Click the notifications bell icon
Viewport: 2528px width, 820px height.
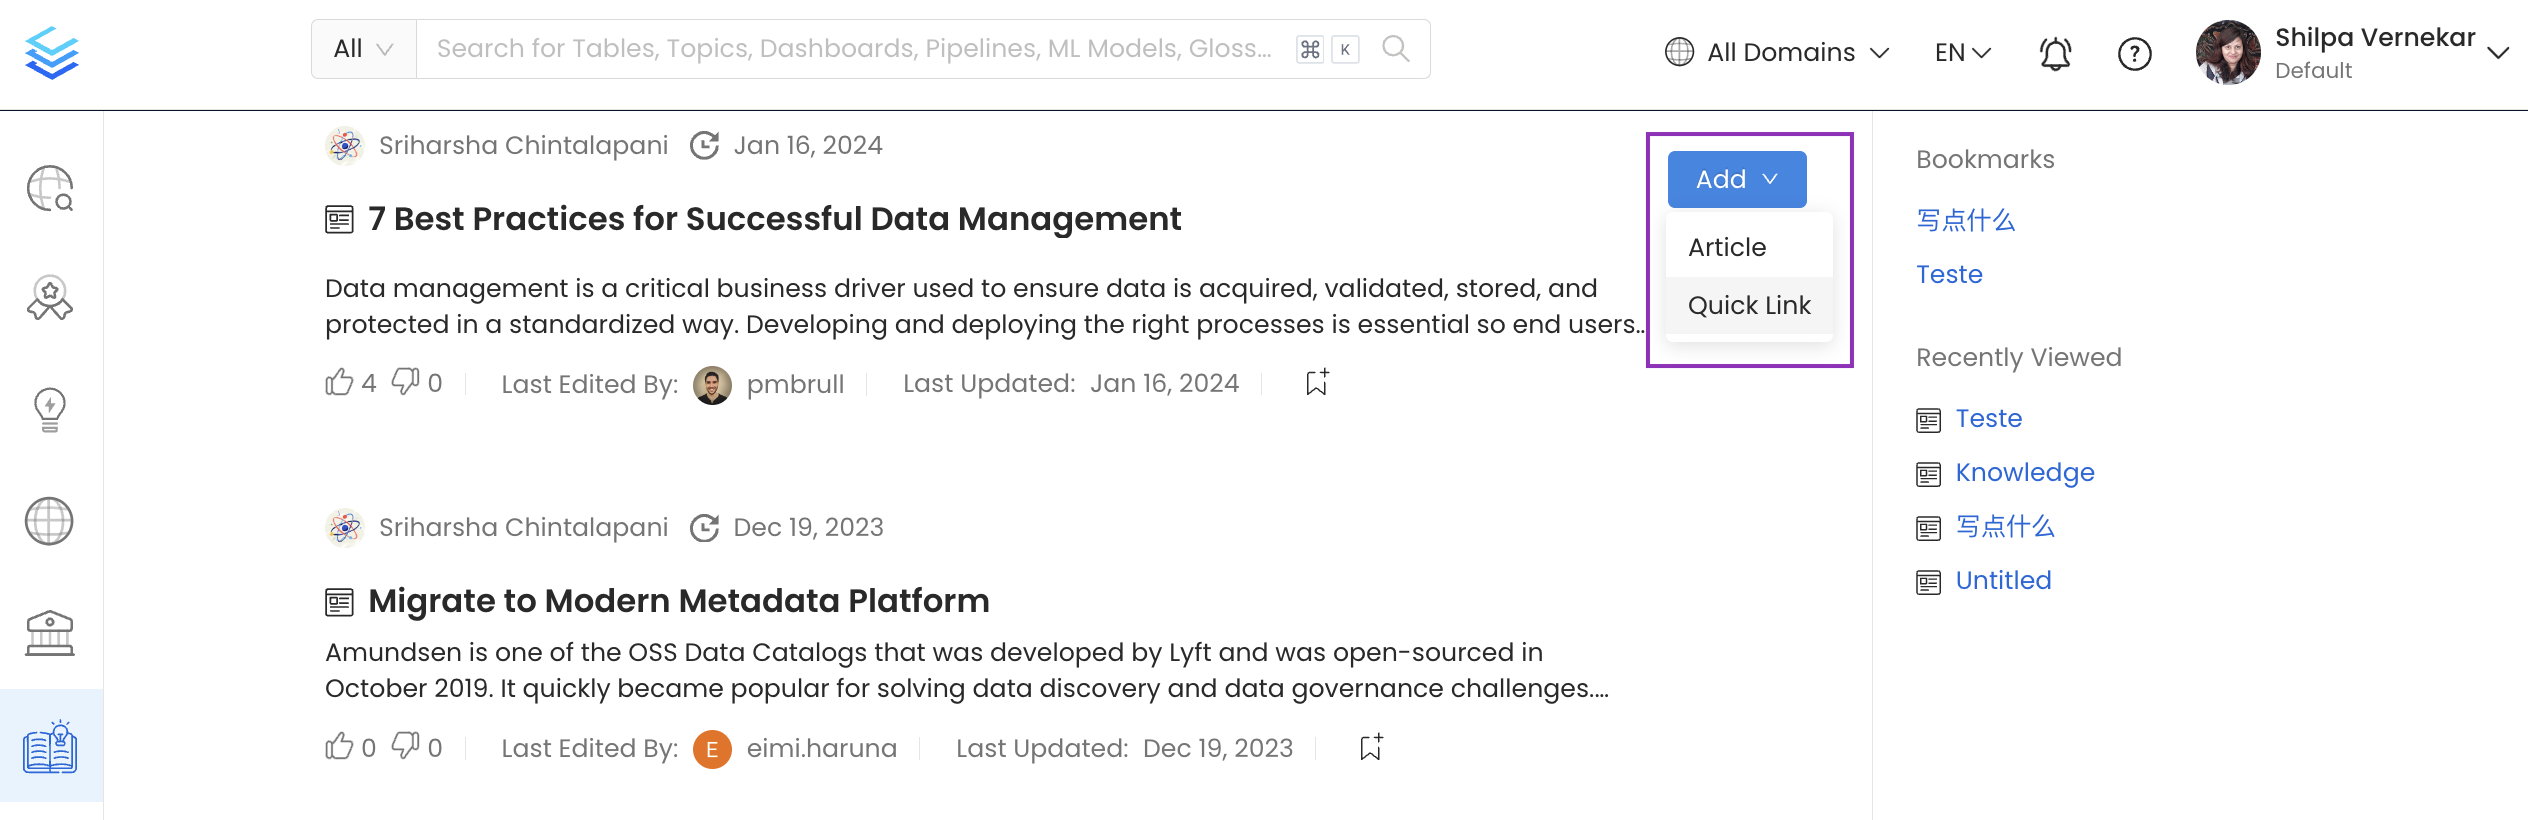2055,53
